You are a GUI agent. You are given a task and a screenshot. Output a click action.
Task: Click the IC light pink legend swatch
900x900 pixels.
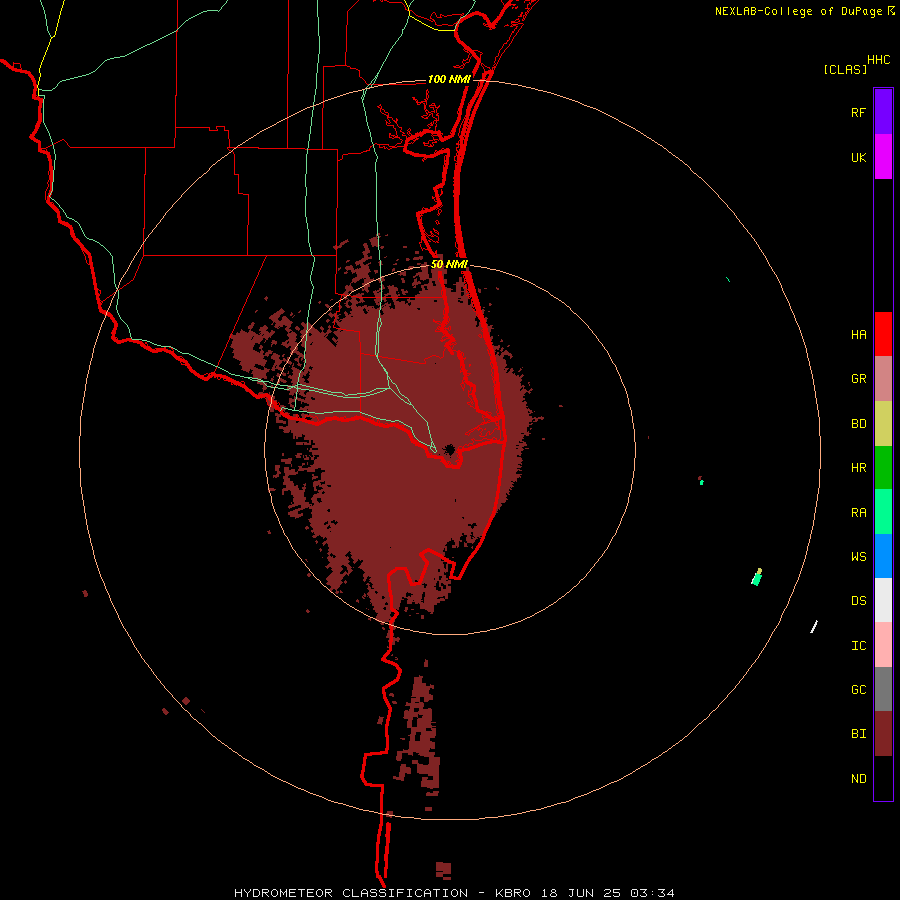[x=883, y=645]
